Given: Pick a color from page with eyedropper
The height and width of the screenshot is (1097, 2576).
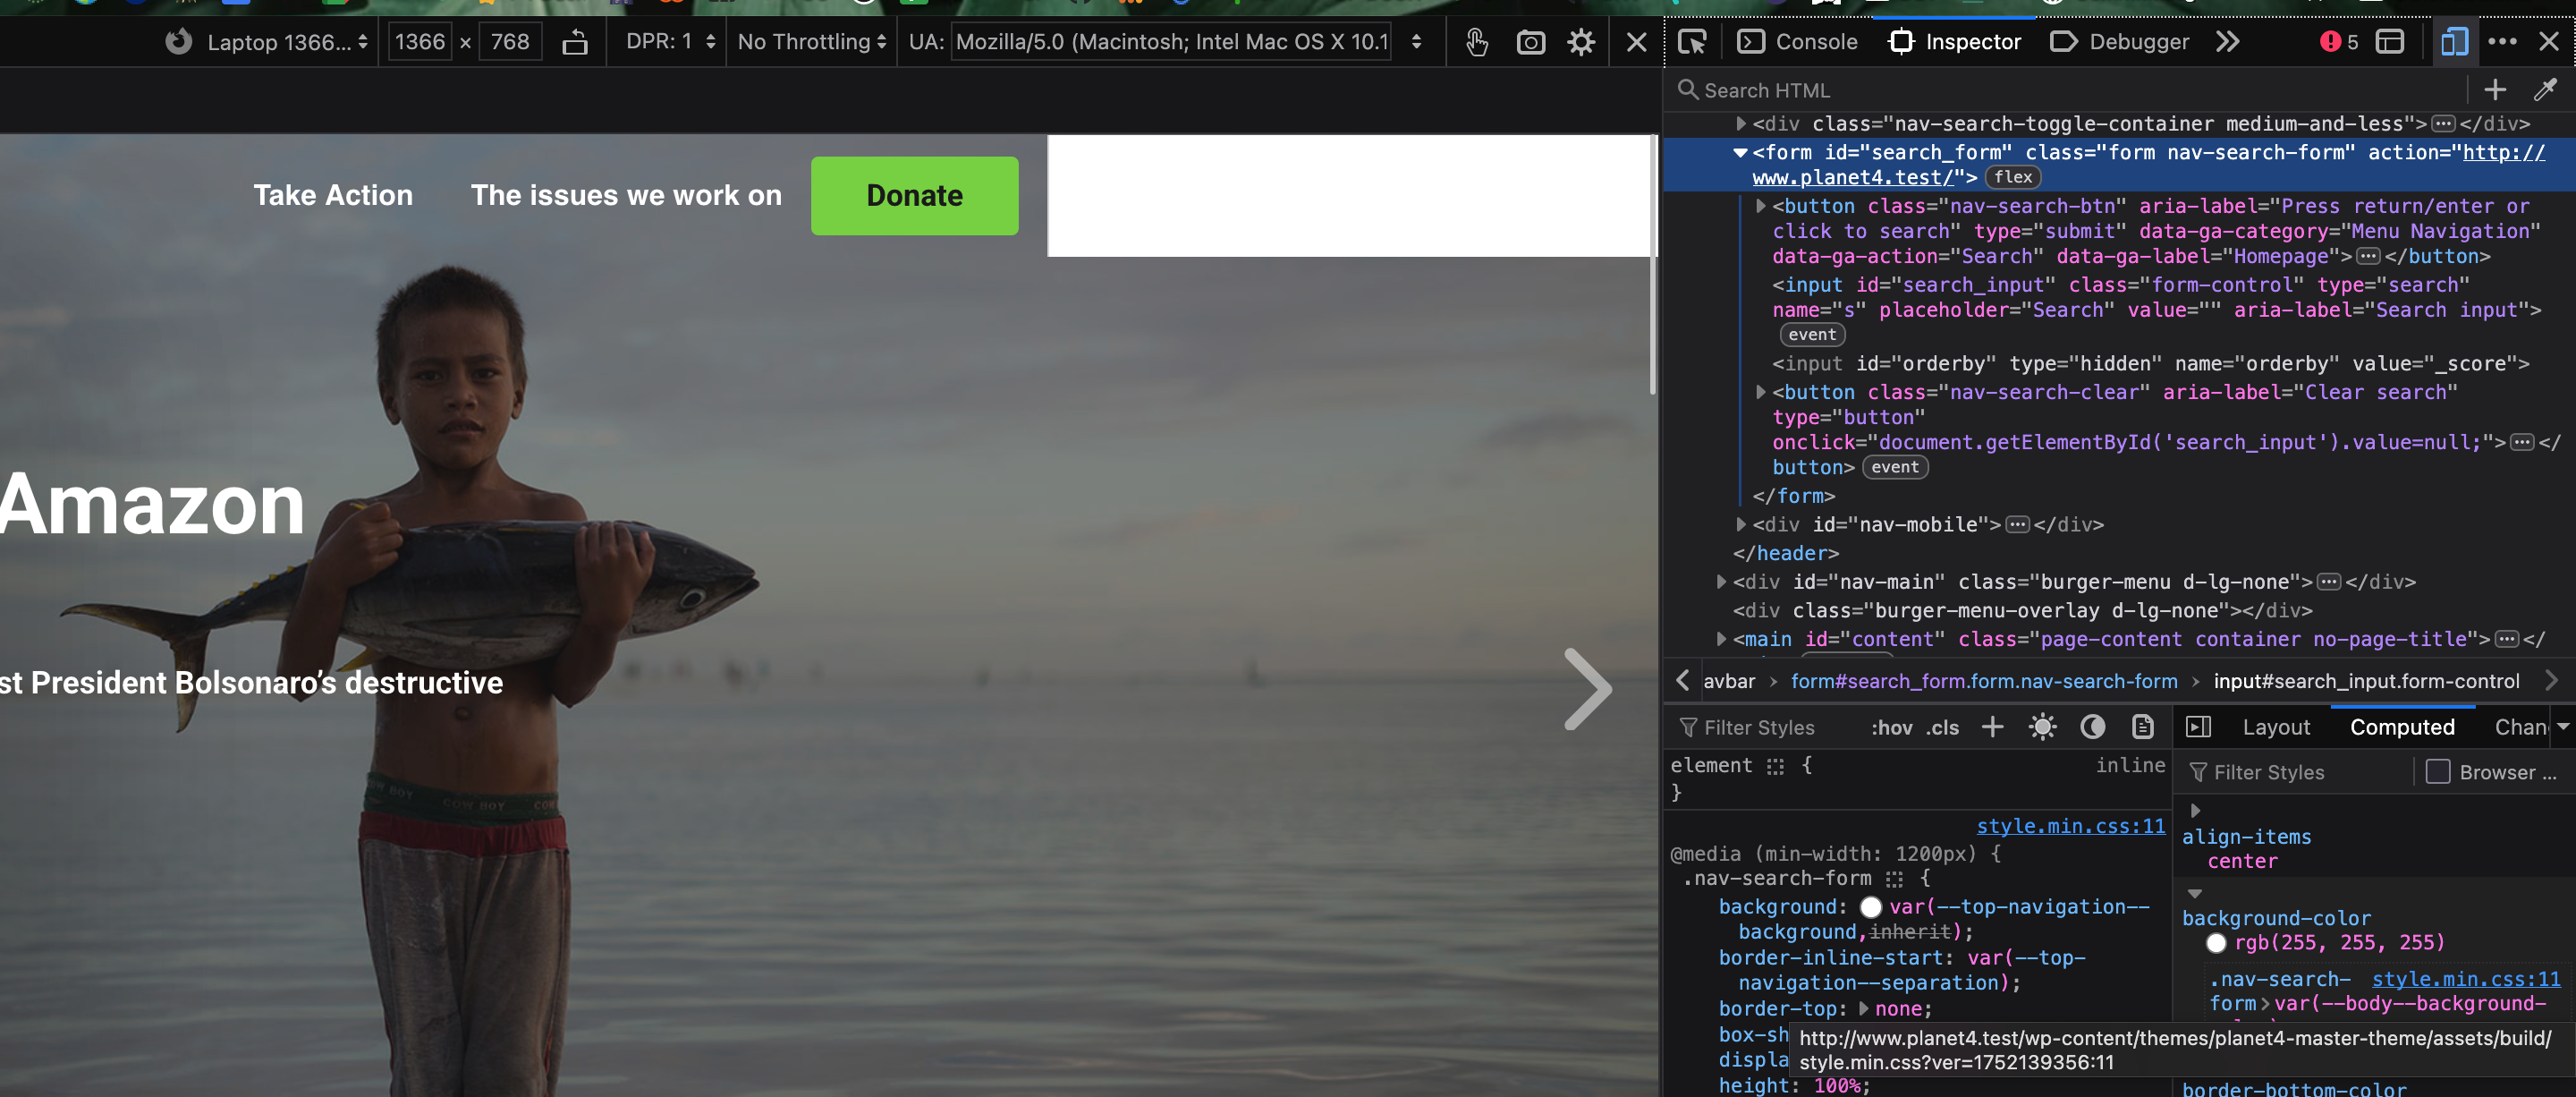Looking at the screenshot, I should 2545,90.
